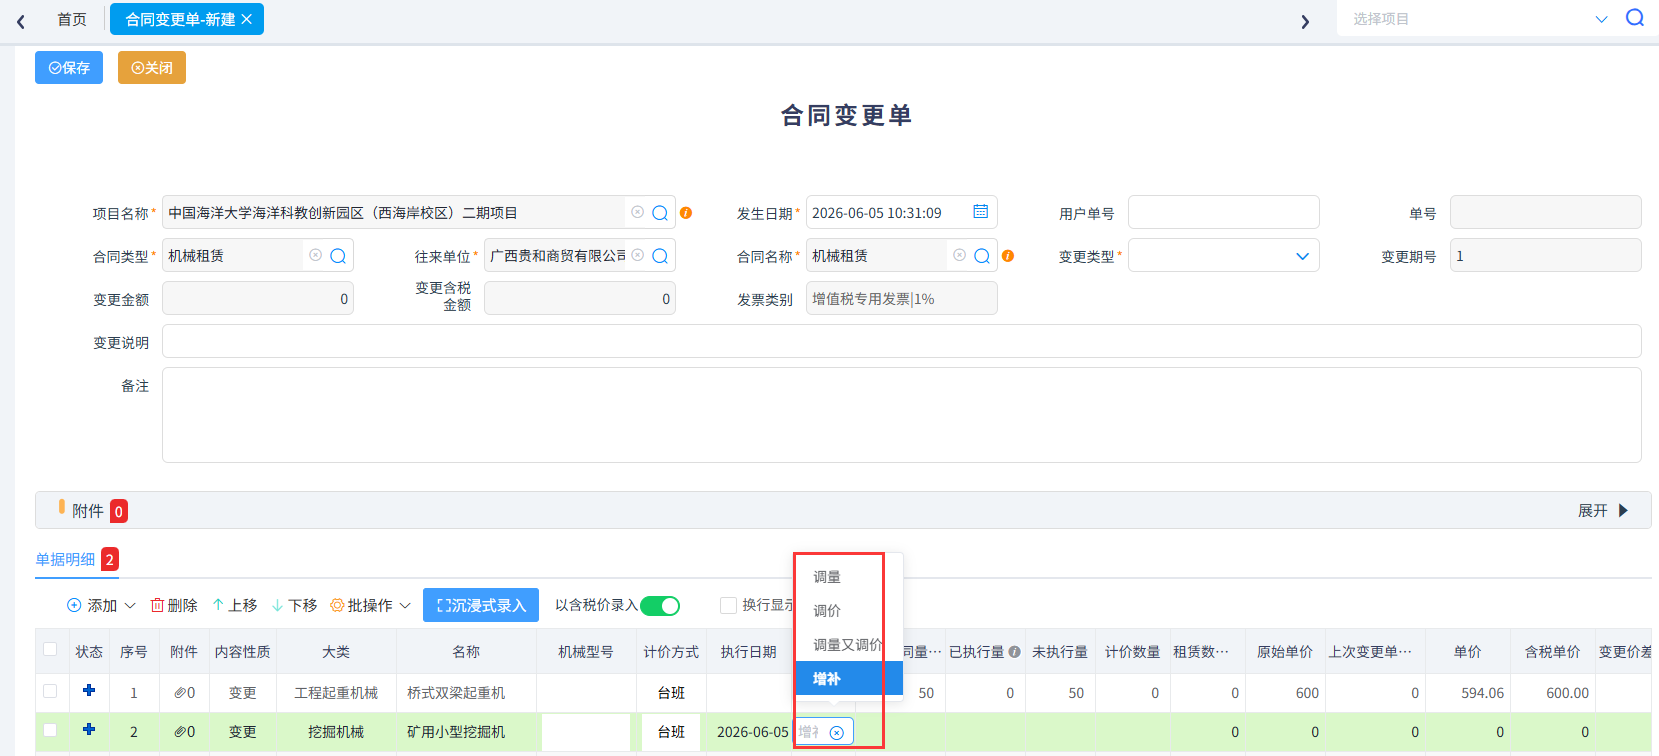Open the 批操作 dropdown
Image resolution: width=1659 pixels, height=756 pixels.
click(x=371, y=606)
